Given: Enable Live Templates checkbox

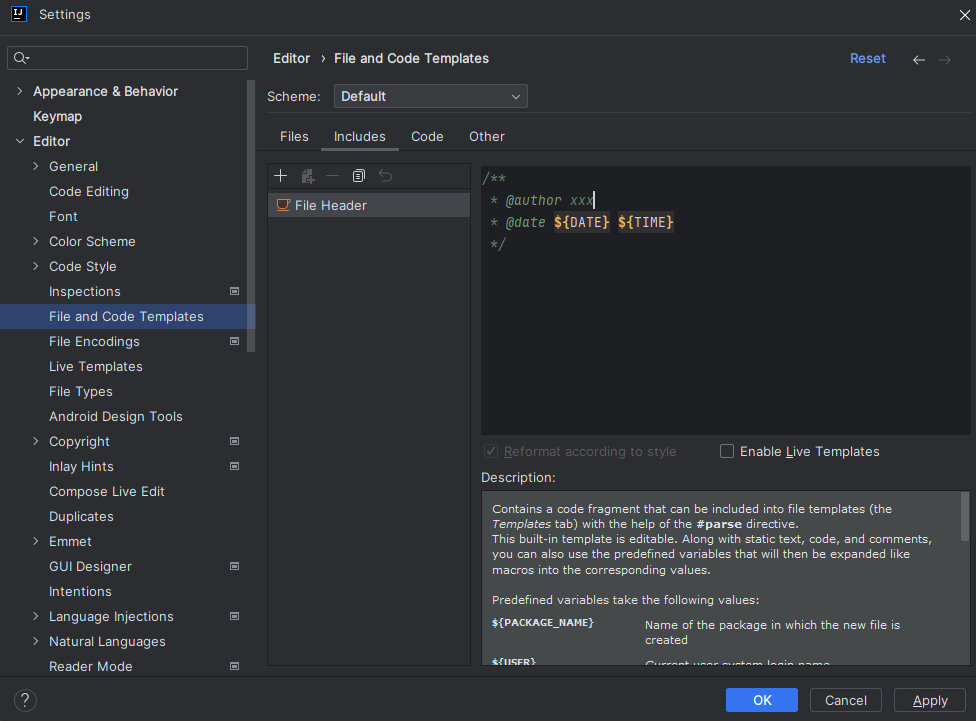Looking at the screenshot, I should point(727,451).
